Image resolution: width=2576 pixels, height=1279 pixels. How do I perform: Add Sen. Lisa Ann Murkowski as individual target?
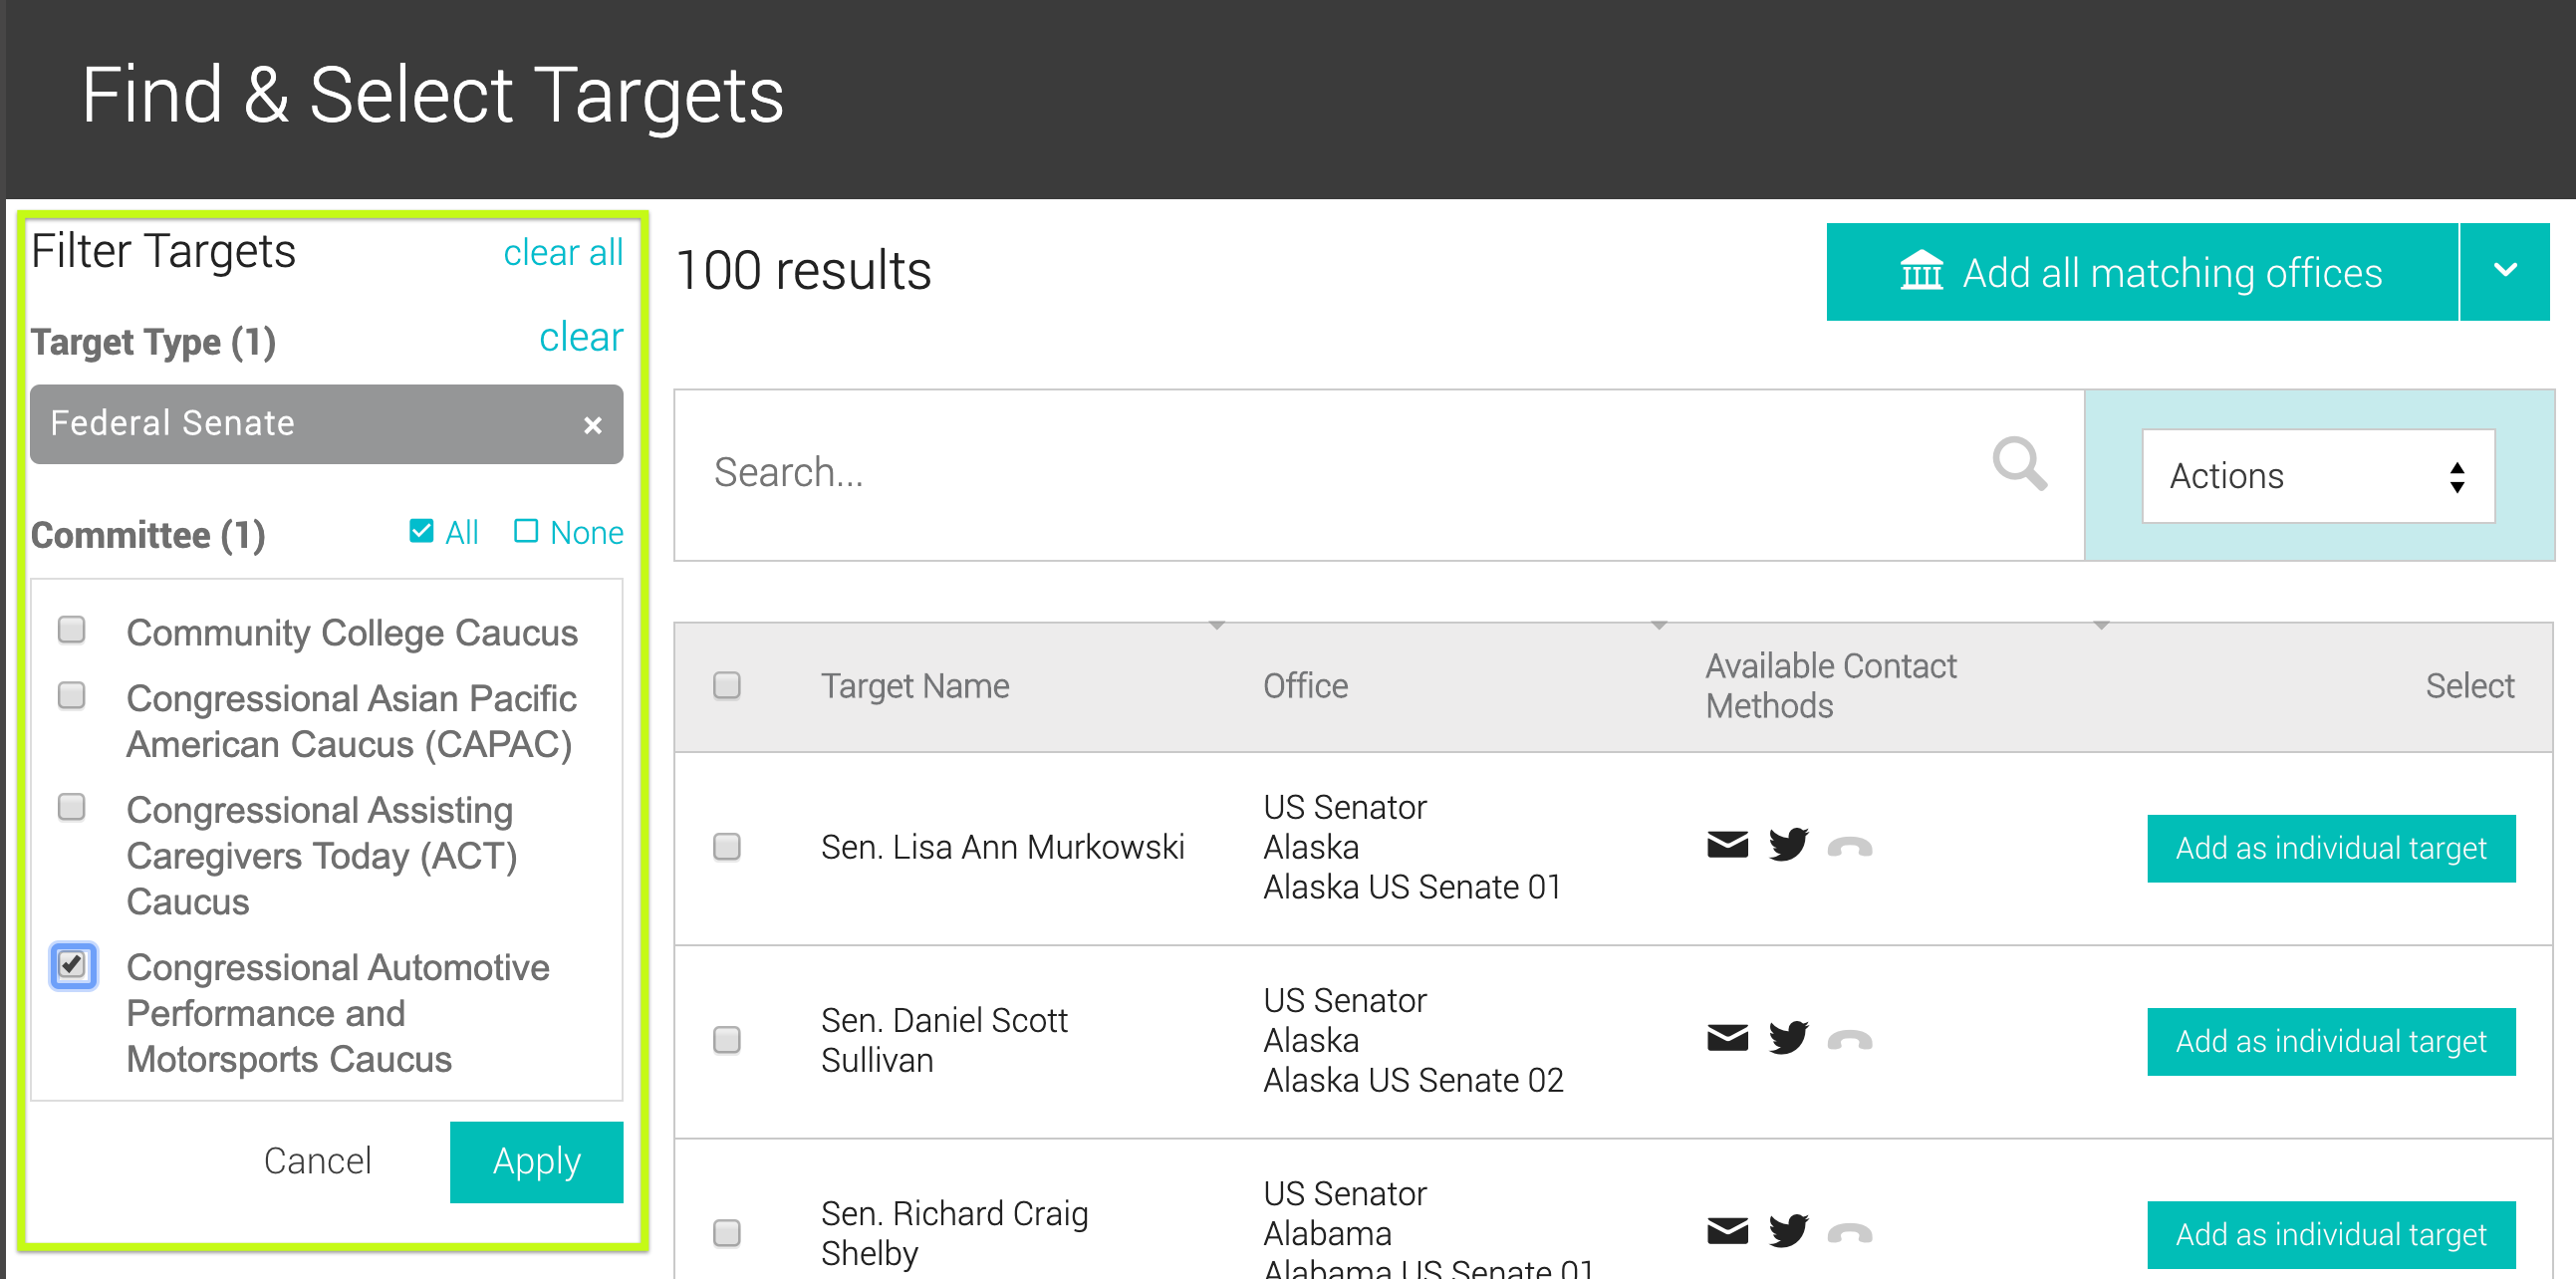[x=2331, y=848]
